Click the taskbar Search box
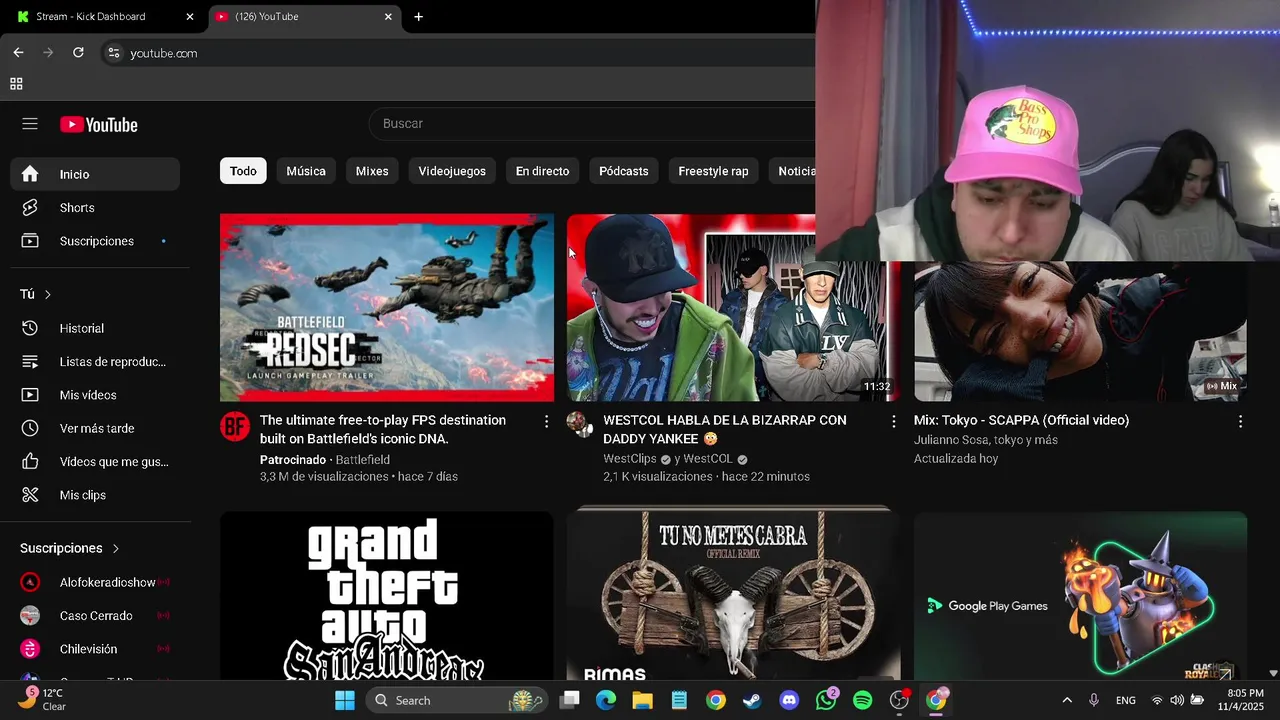 tap(456, 700)
